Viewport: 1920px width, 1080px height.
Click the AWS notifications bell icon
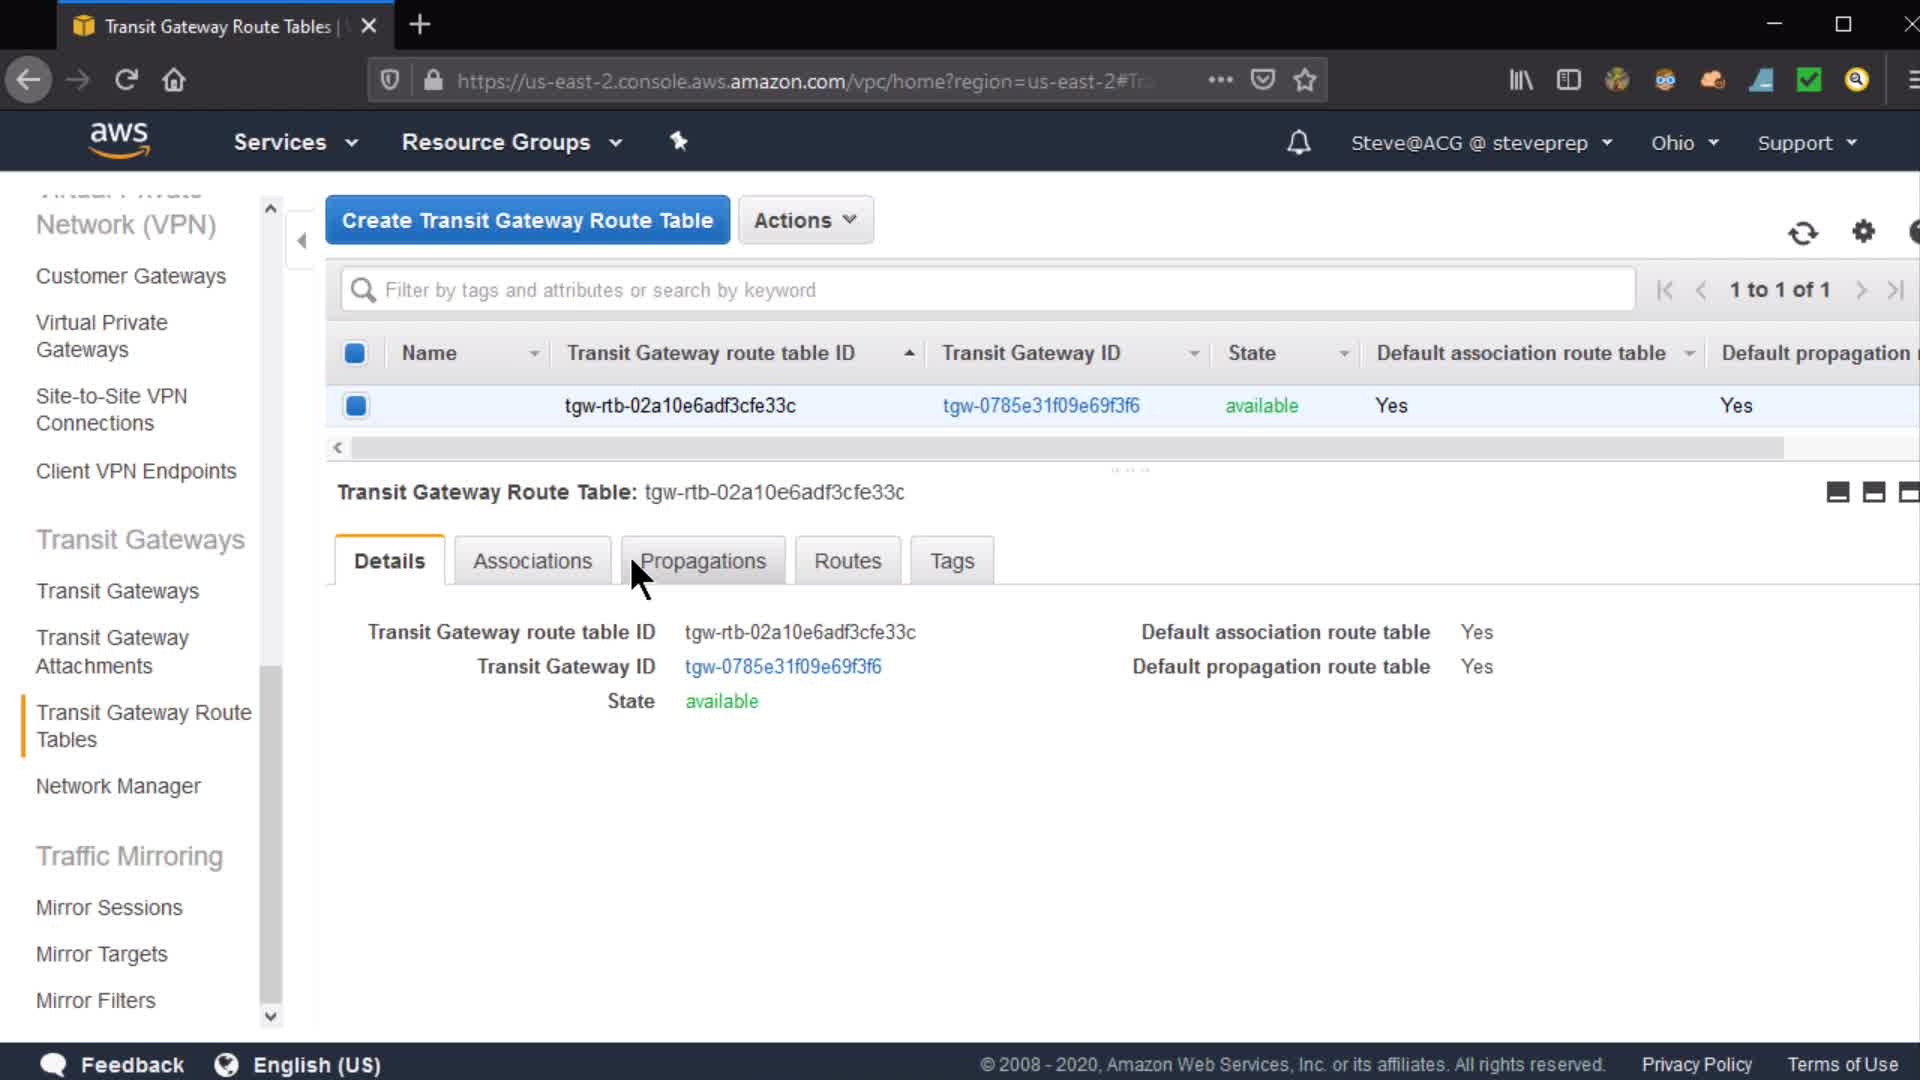tap(1298, 143)
